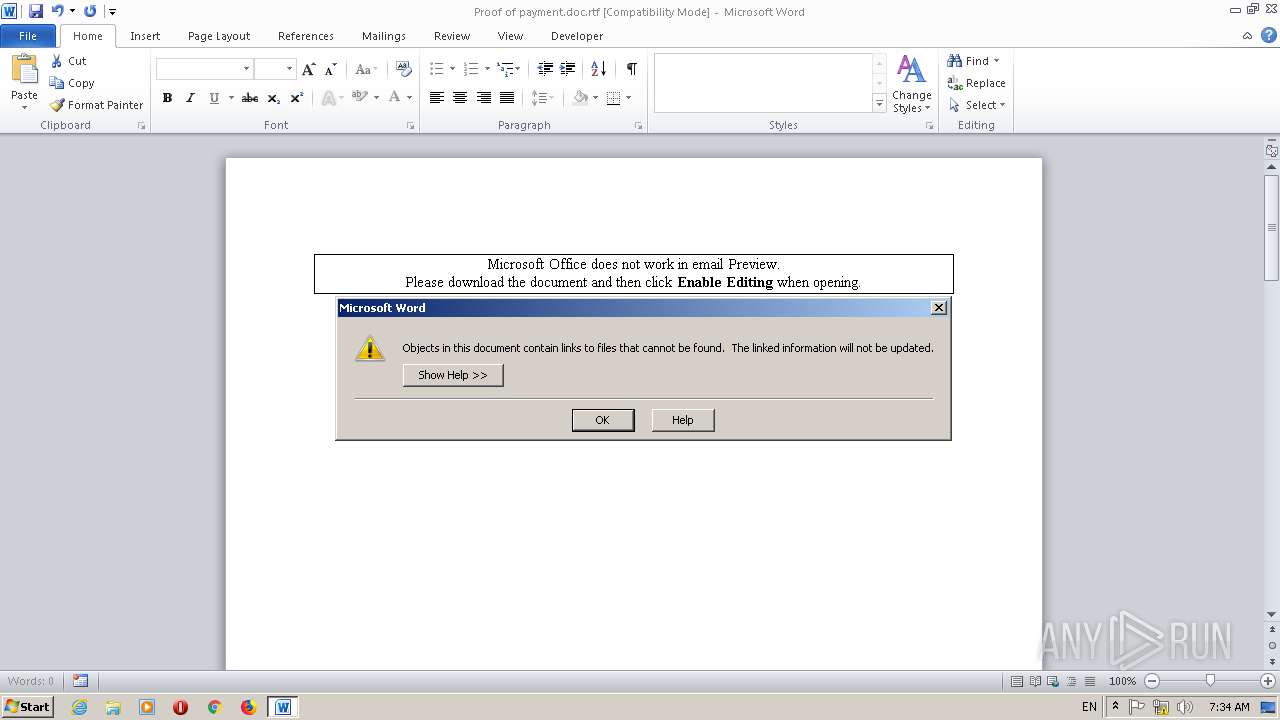Close the Microsoft Word warning dialog
1280x720 pixels.
click(938, 308)
